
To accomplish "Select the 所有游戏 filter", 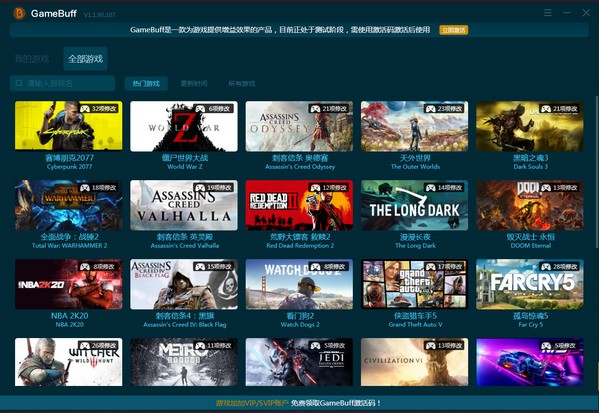I will click(241, 83).
